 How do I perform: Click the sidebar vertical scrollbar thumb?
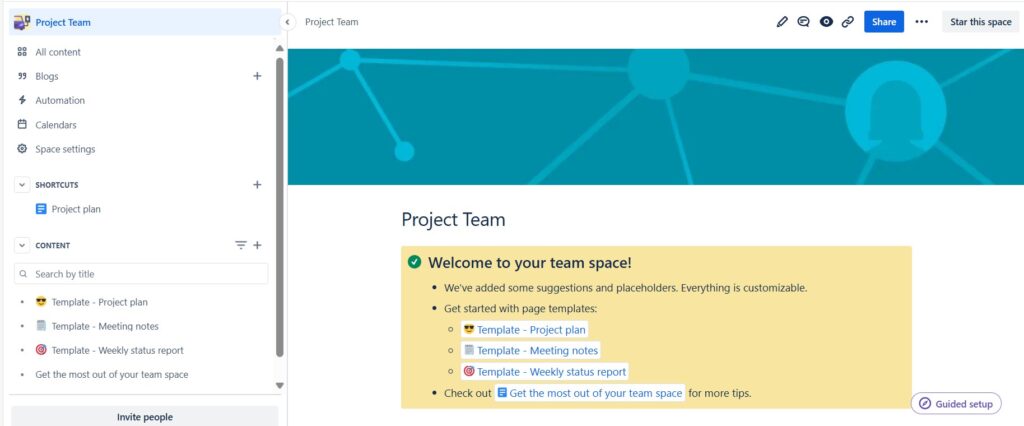pyautogui.click(x=280, y=206)
